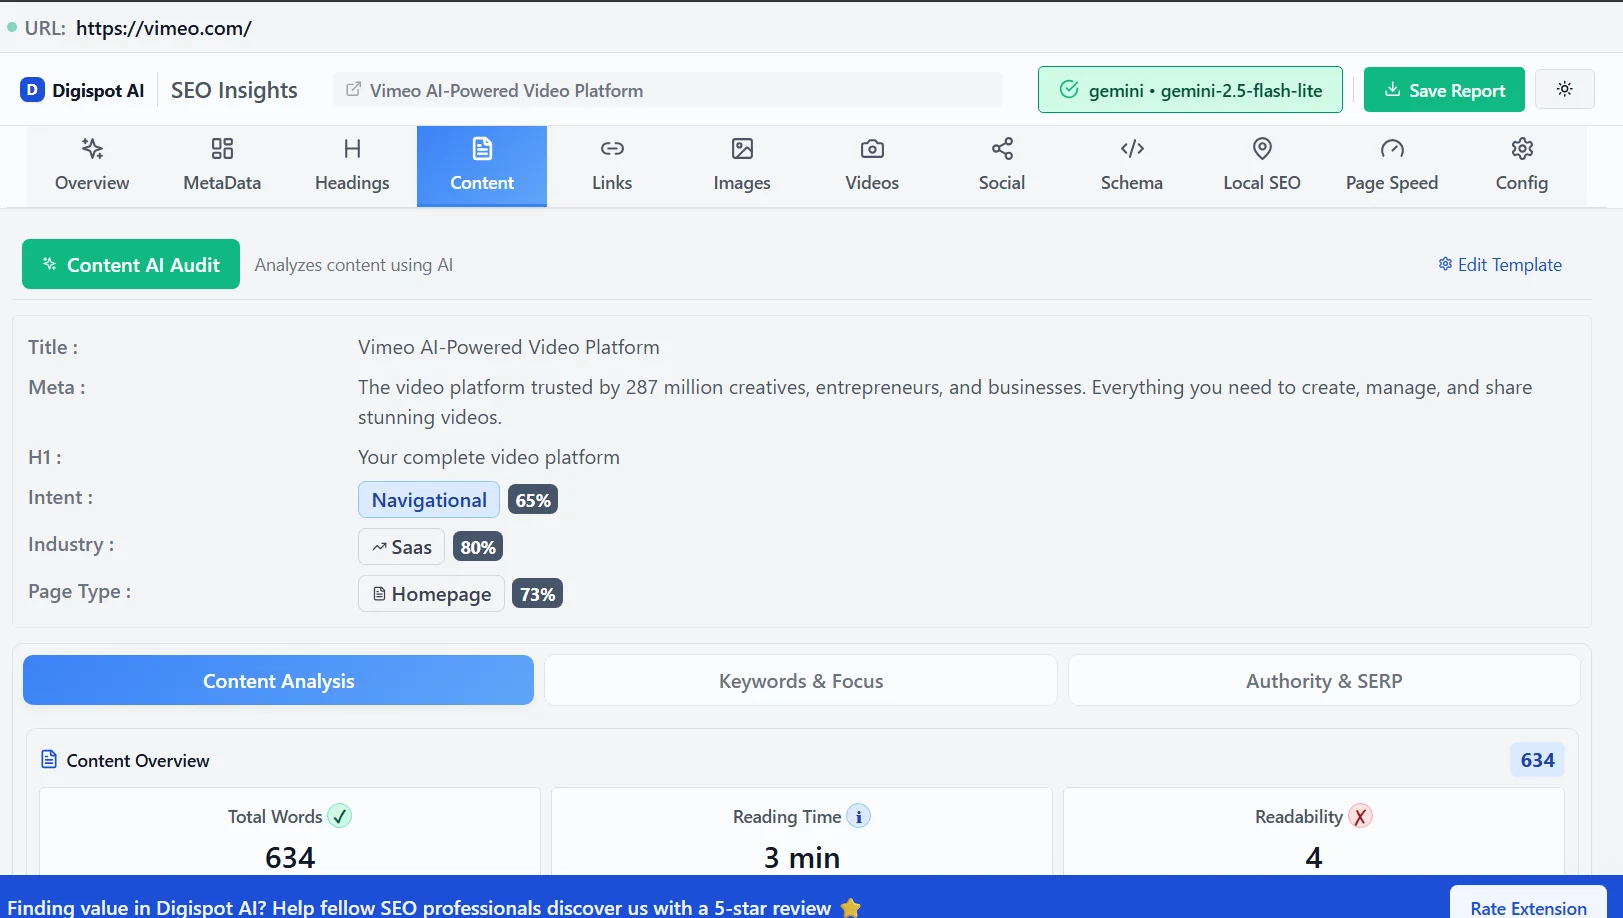Click the green check icon next to Total Words

(x=340, y=816)
